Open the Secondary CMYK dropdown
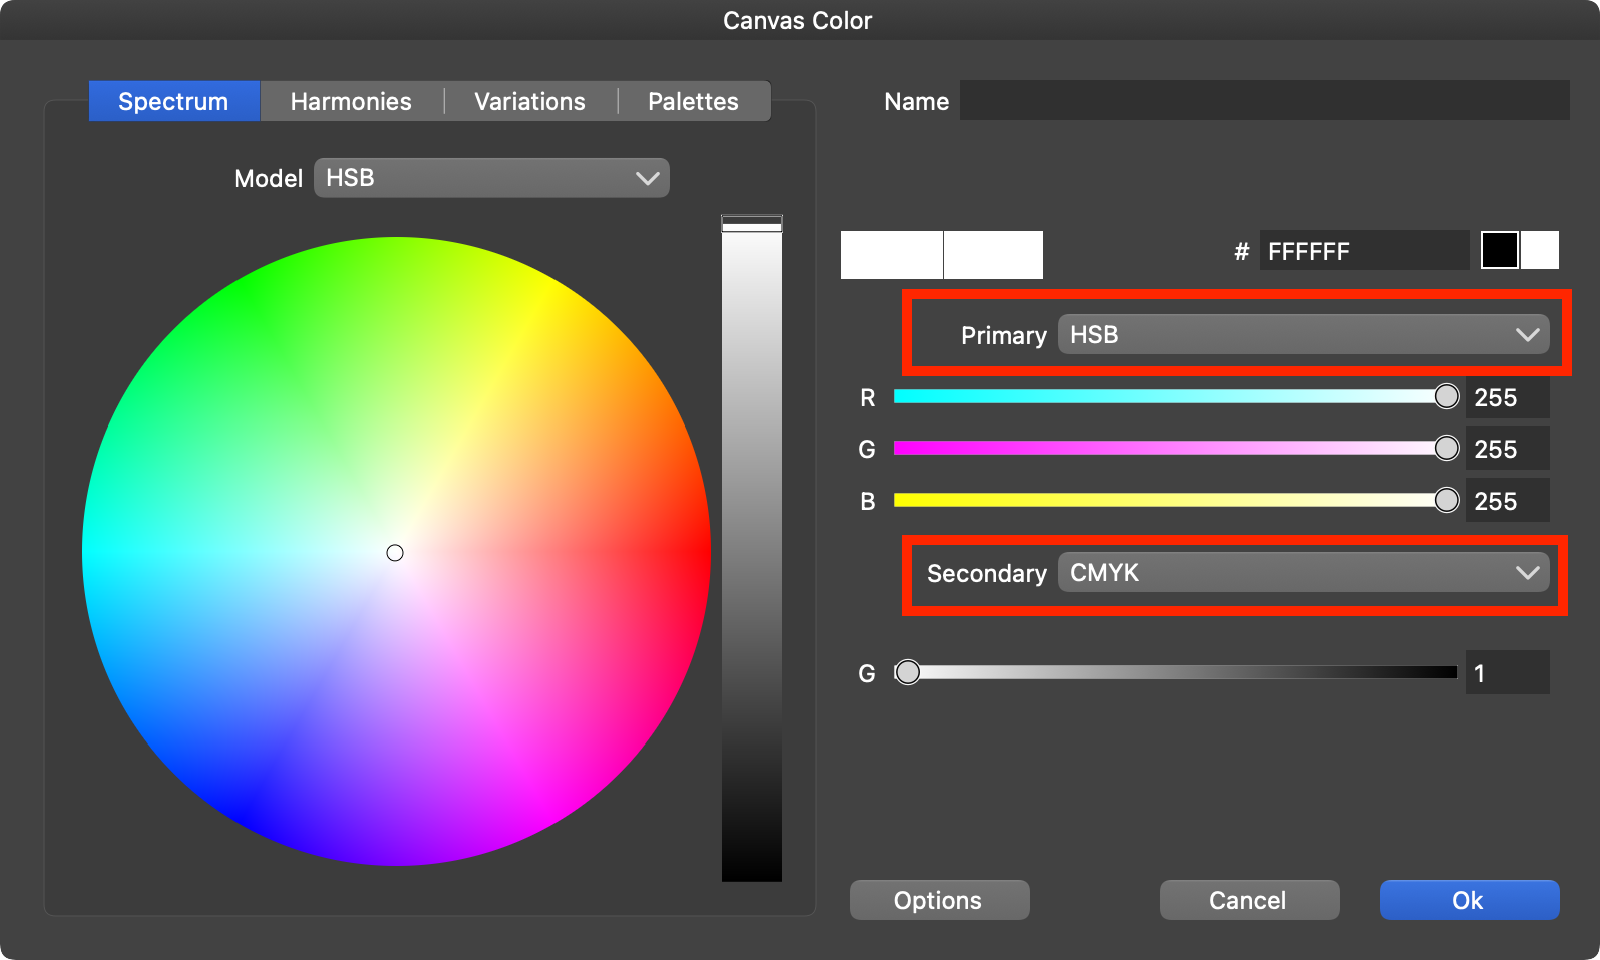 pos(1303,573)
